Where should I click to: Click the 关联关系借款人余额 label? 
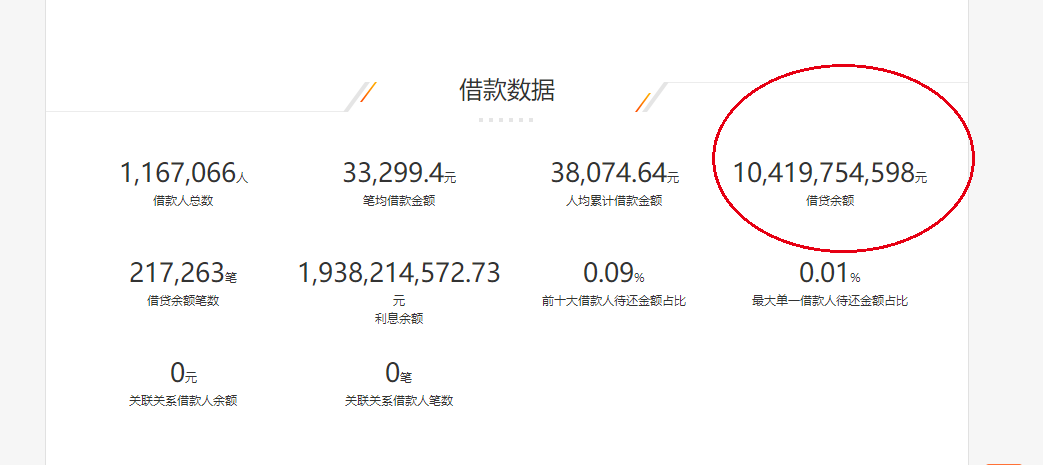[183, 401]
